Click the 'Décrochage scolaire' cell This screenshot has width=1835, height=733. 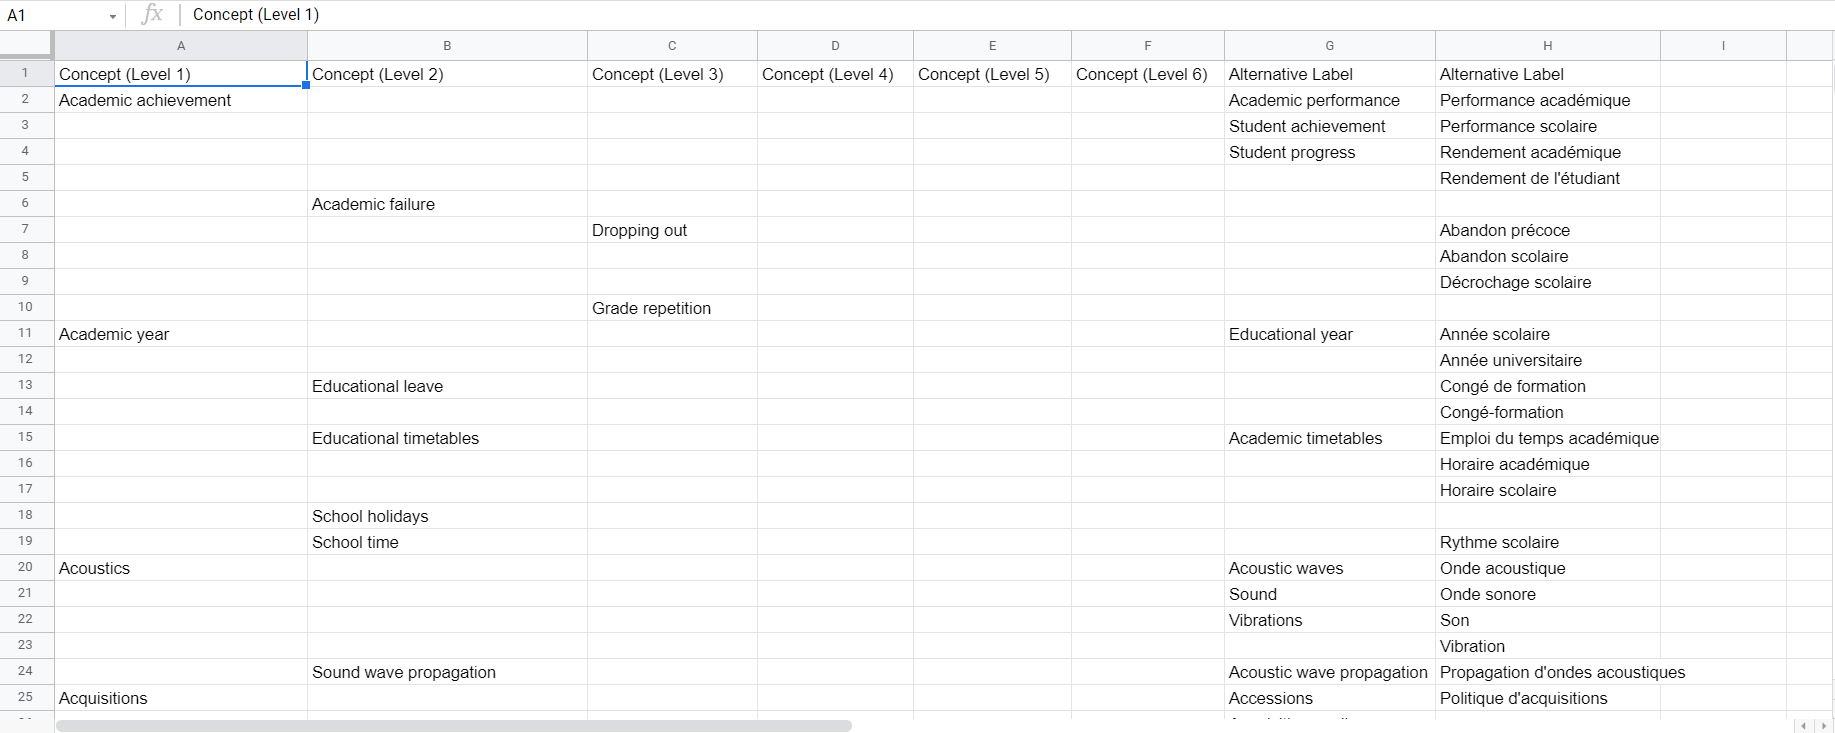[x=1546, y=282]
